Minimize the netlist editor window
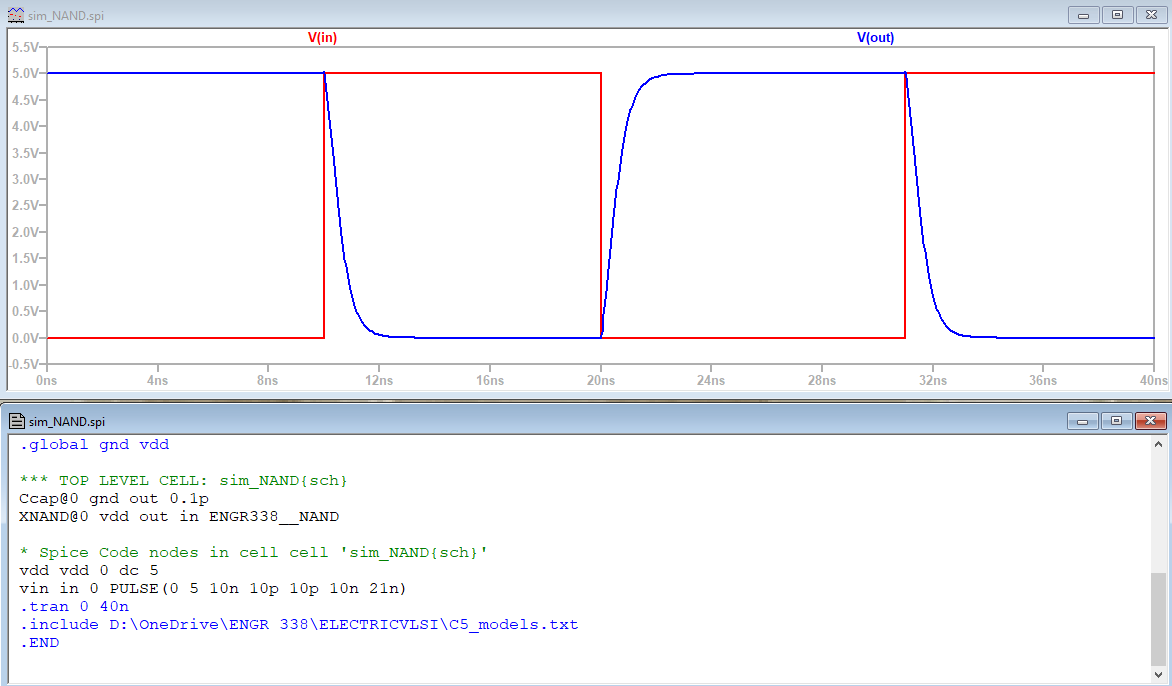The height and width of the screenshot is (686, 1172). coord(1082,421)
